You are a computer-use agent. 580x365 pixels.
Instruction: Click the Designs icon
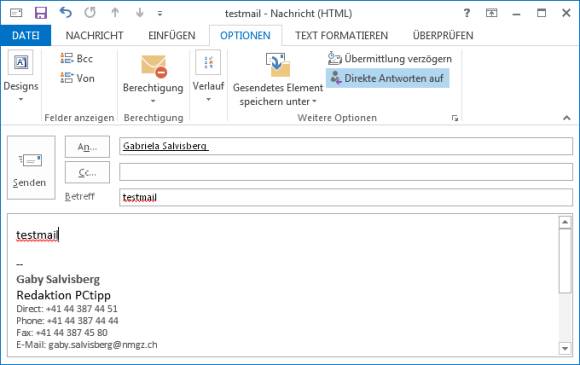pyautogui.click(x=21, y=62)
